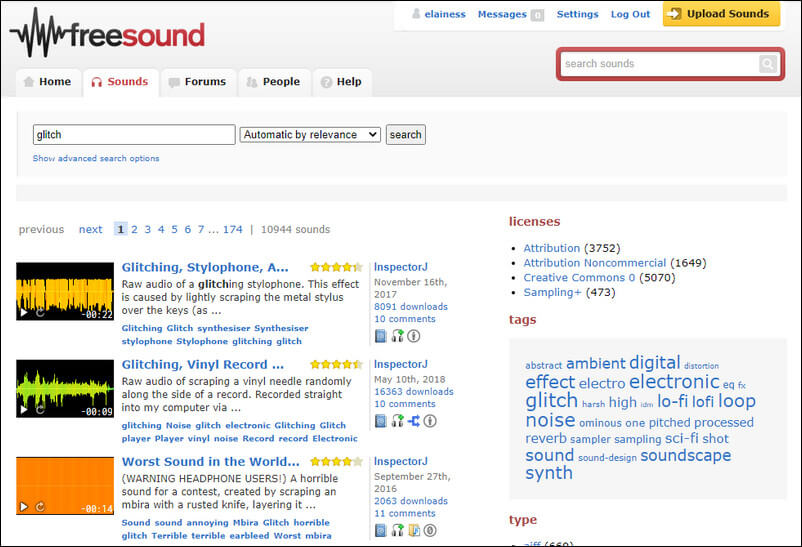Click Log Out
Screen dimensions: 802x547
[x=630, y=14]
